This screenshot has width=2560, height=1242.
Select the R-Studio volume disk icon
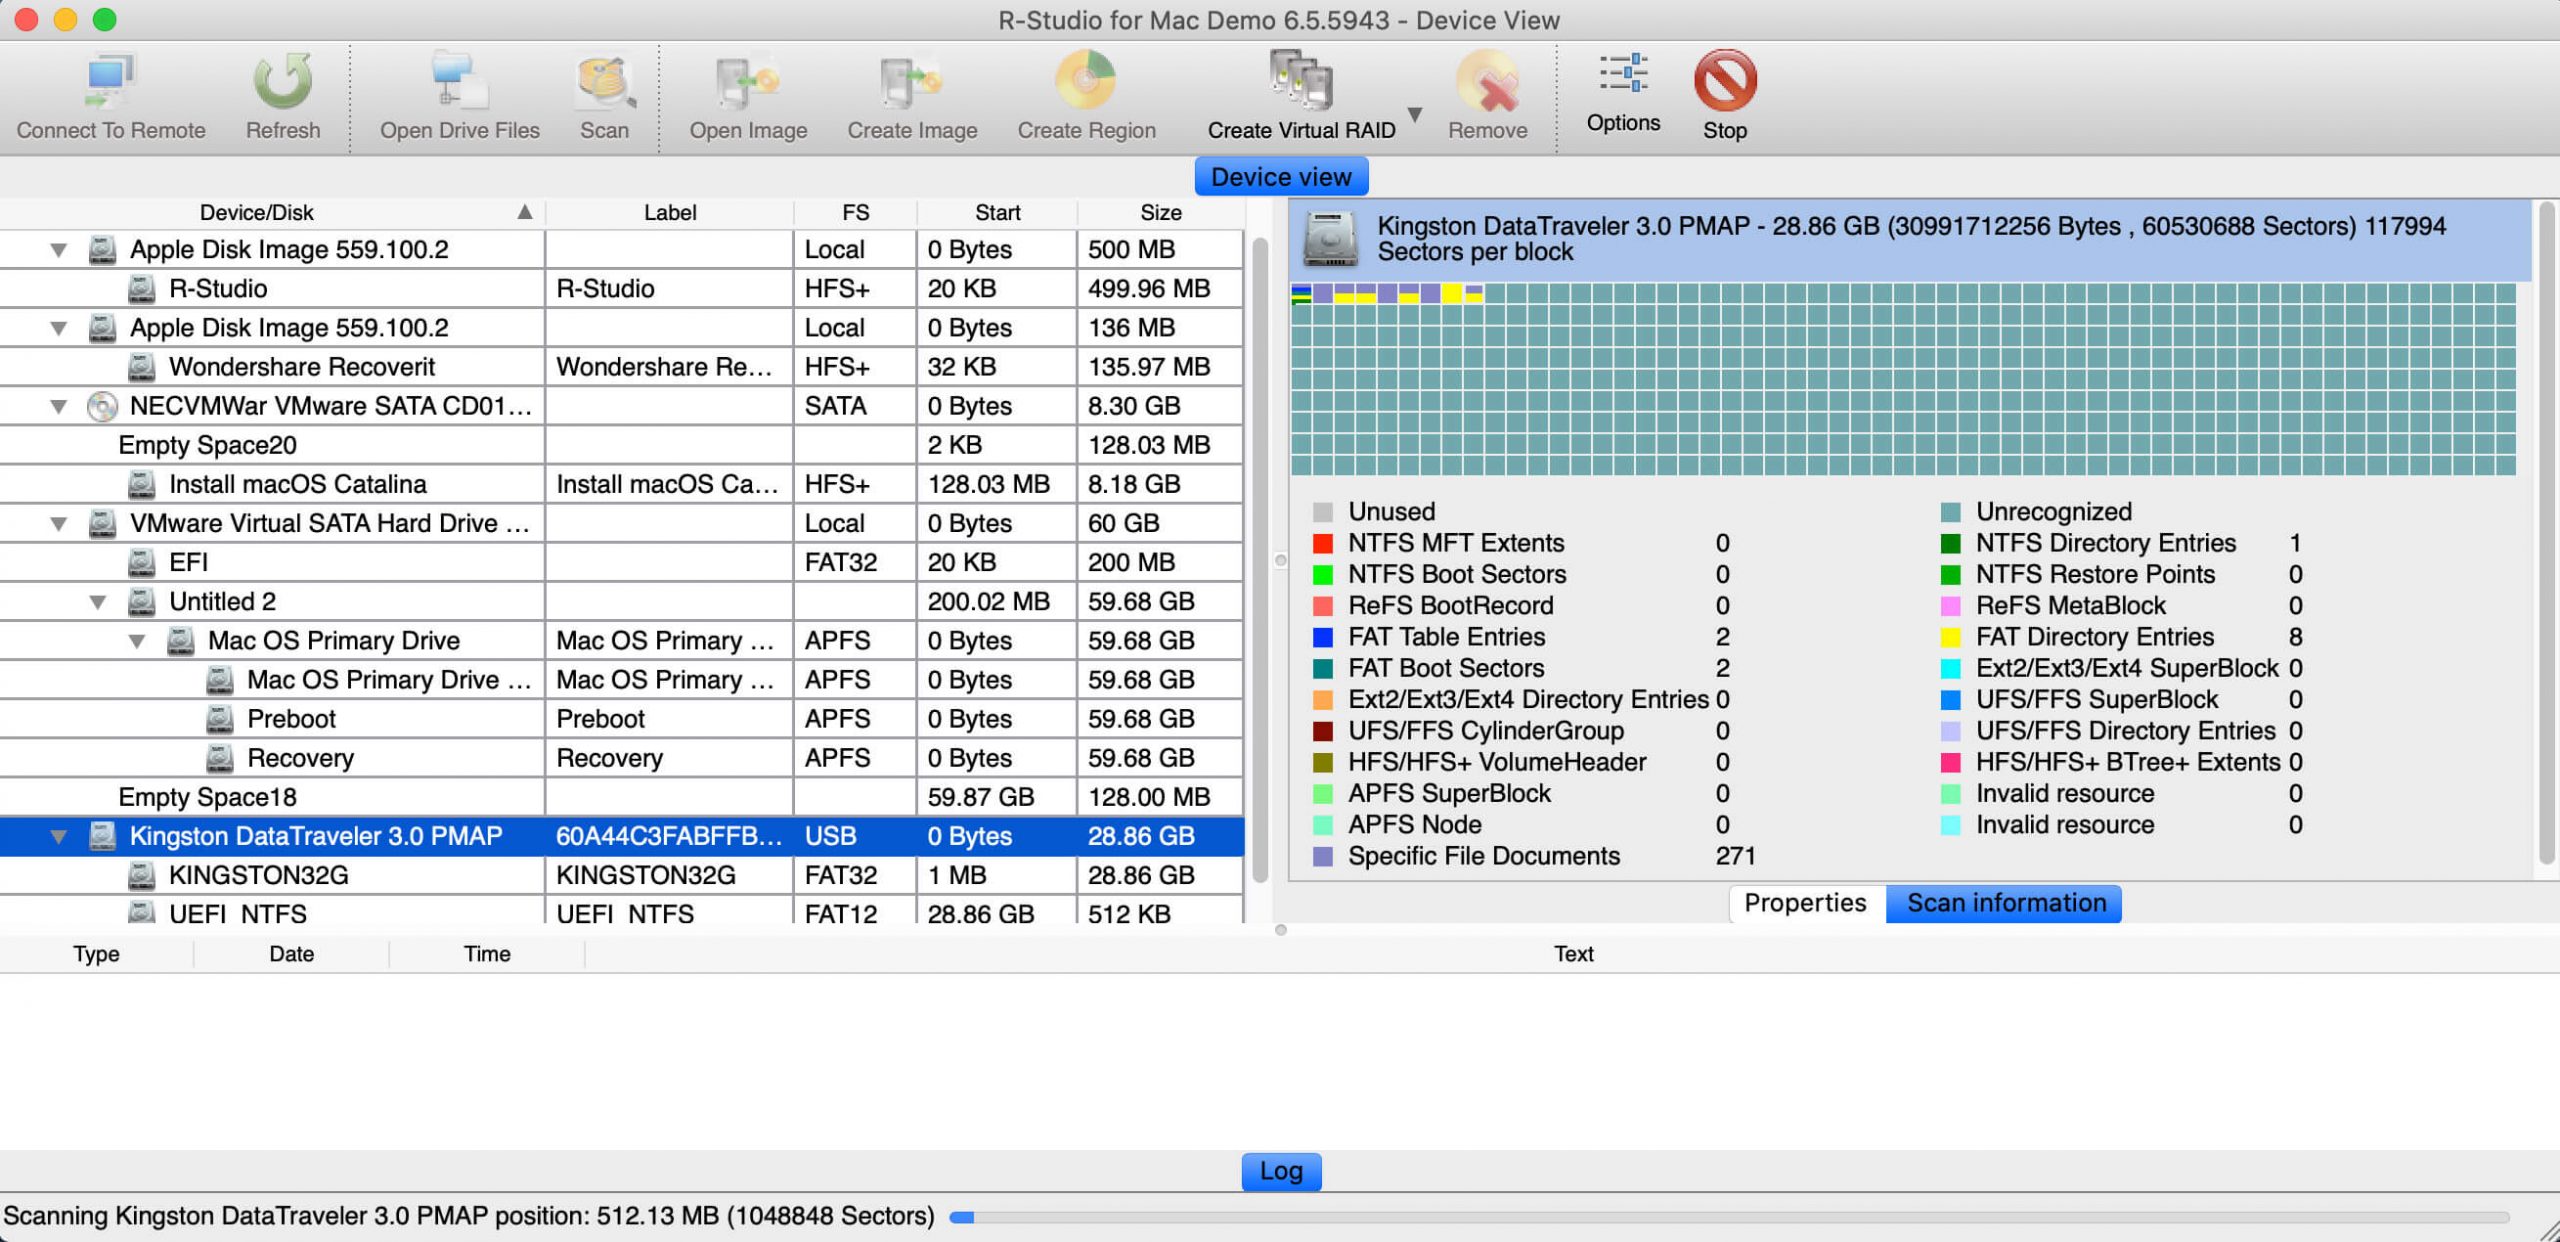142,289
